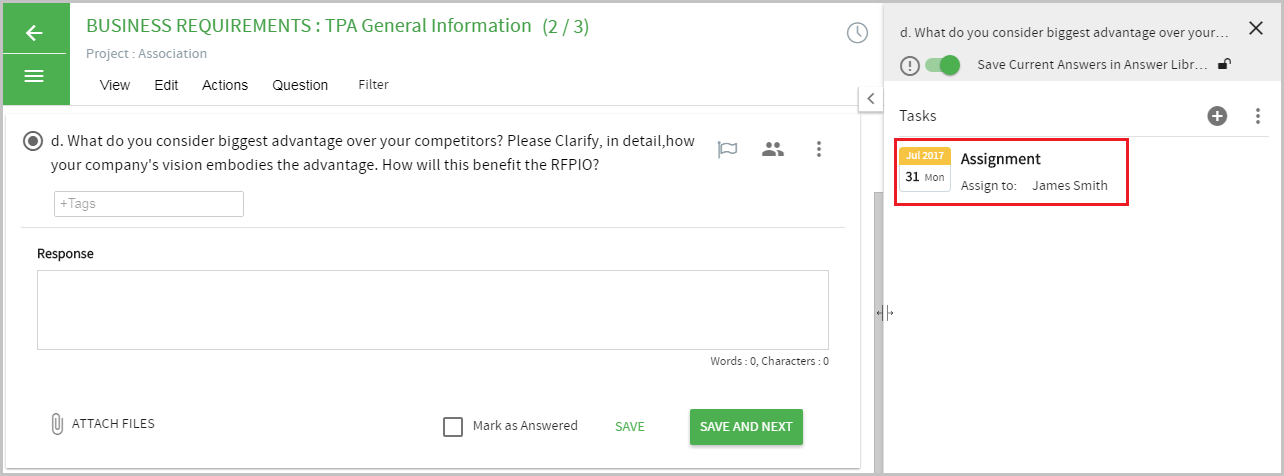Click the SAVE AND NEXT button

[746, 427]
